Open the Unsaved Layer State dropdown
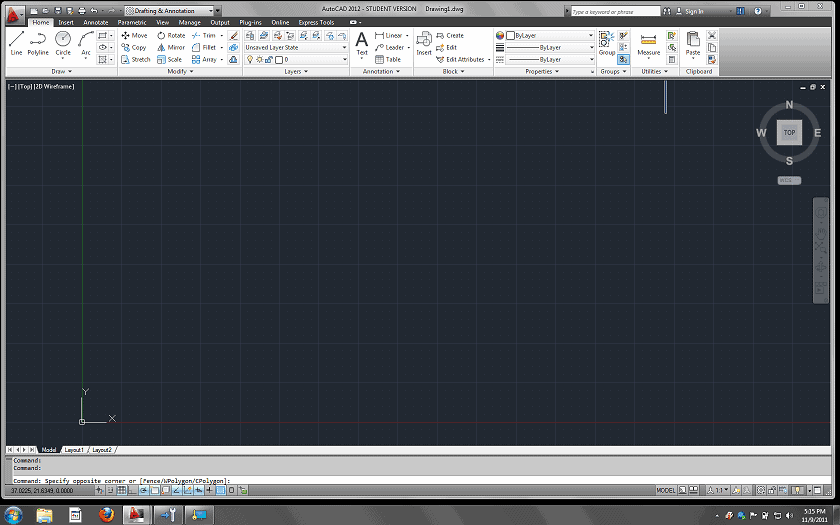The image size is (840, 525). click(296, 47)
